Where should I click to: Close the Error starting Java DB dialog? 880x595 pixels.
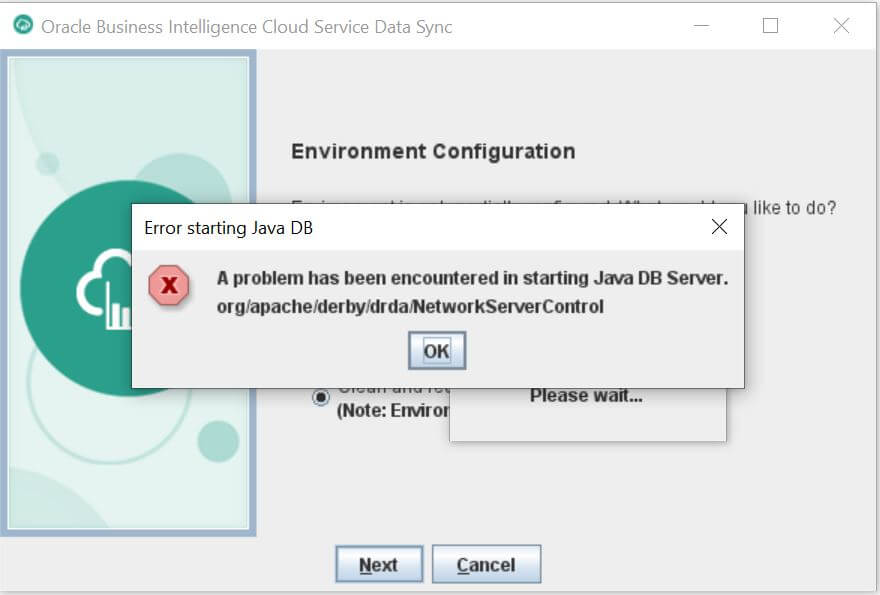coord(719,227)
